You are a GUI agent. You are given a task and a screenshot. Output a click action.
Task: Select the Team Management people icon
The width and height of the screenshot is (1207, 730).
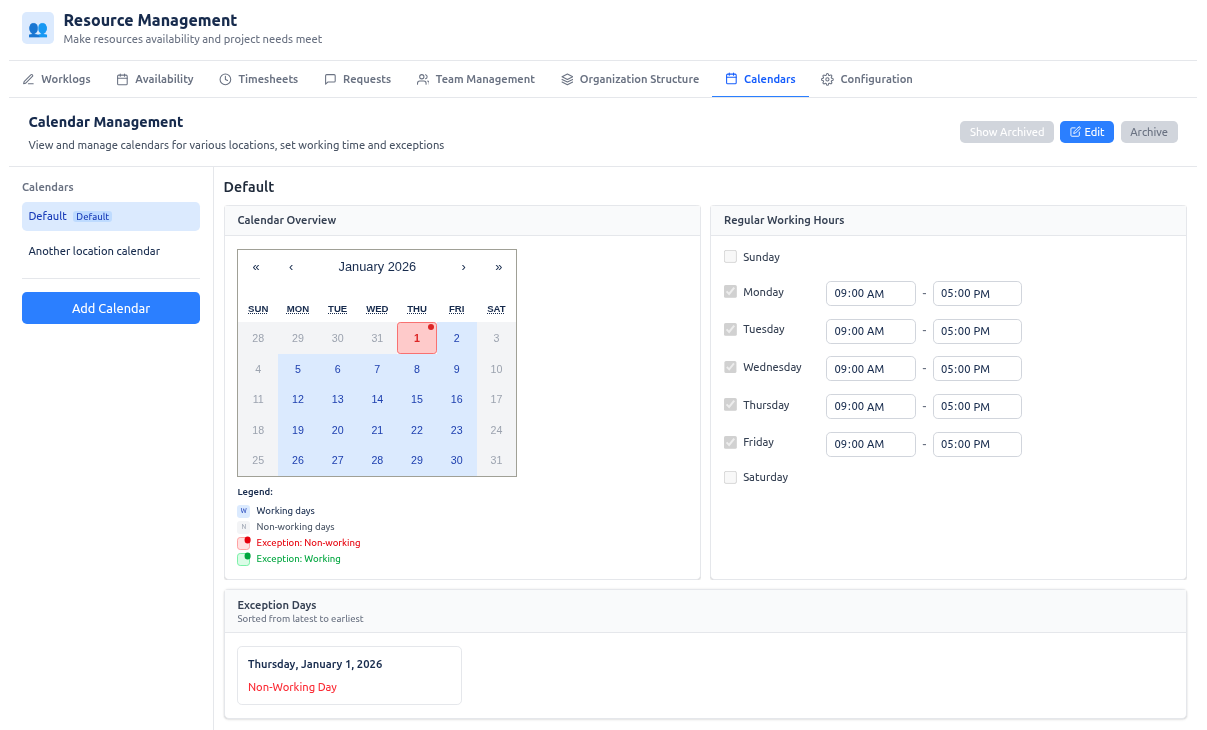pos(425,78)
